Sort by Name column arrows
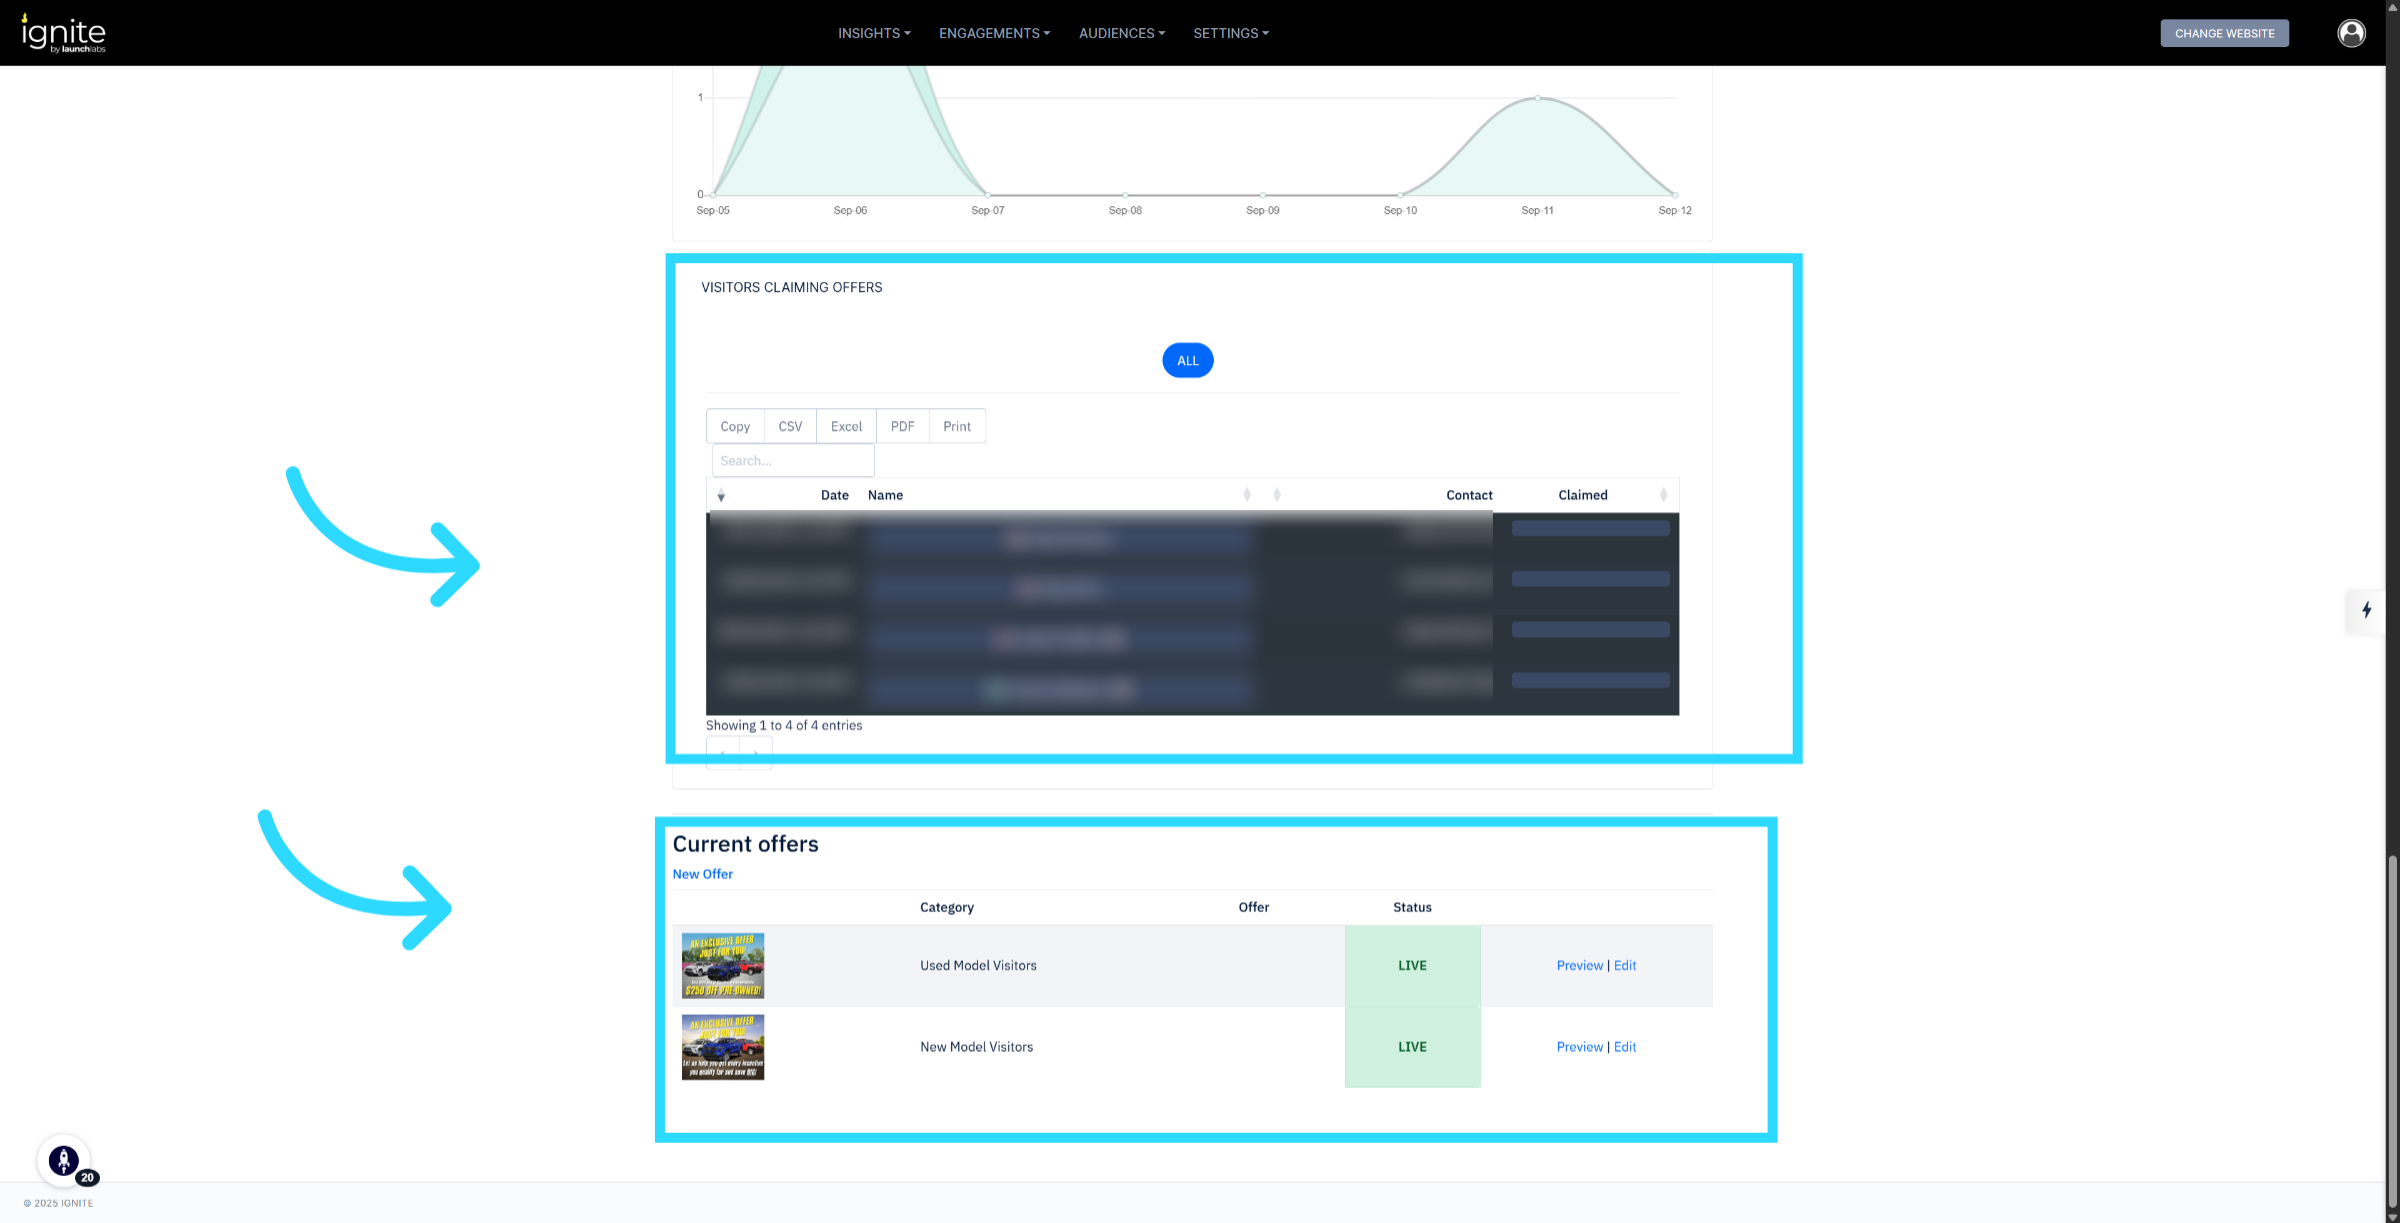 click(1246, 495)
